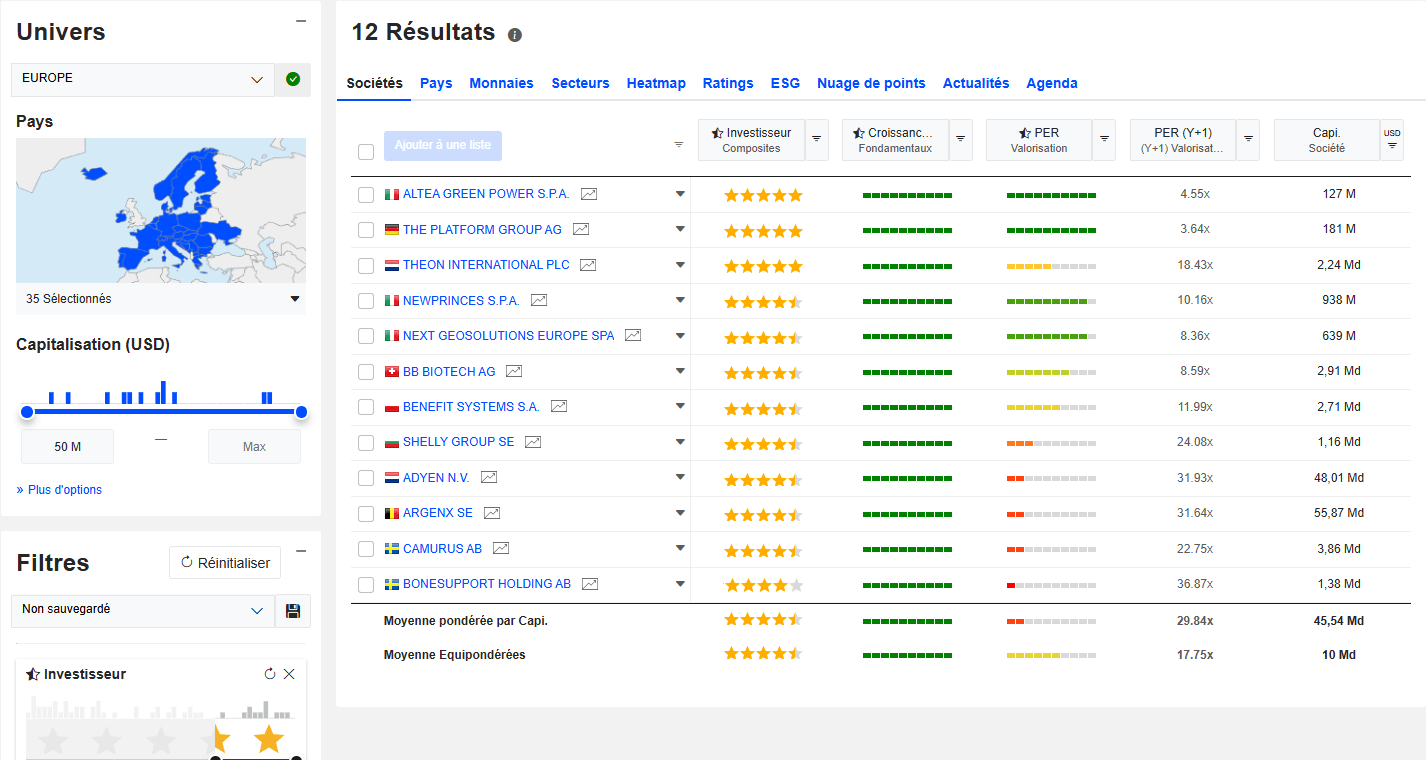1426x760 pixels.
Task: Click the left capitalisation slider handle
Action: [x=27, y=412]
